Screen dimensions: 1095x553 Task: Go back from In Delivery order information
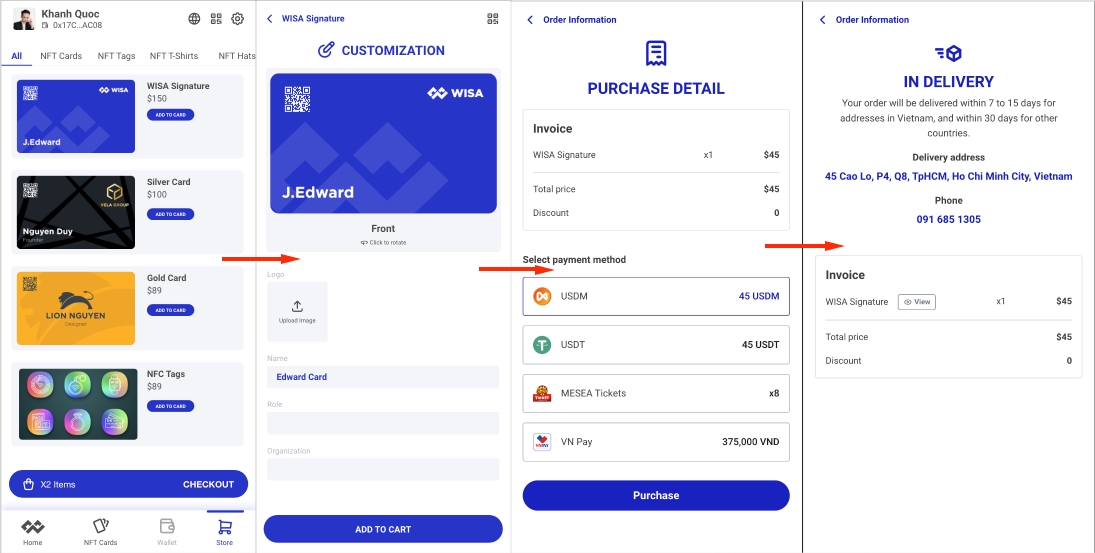pyautogui.click(x=823, y=20)
